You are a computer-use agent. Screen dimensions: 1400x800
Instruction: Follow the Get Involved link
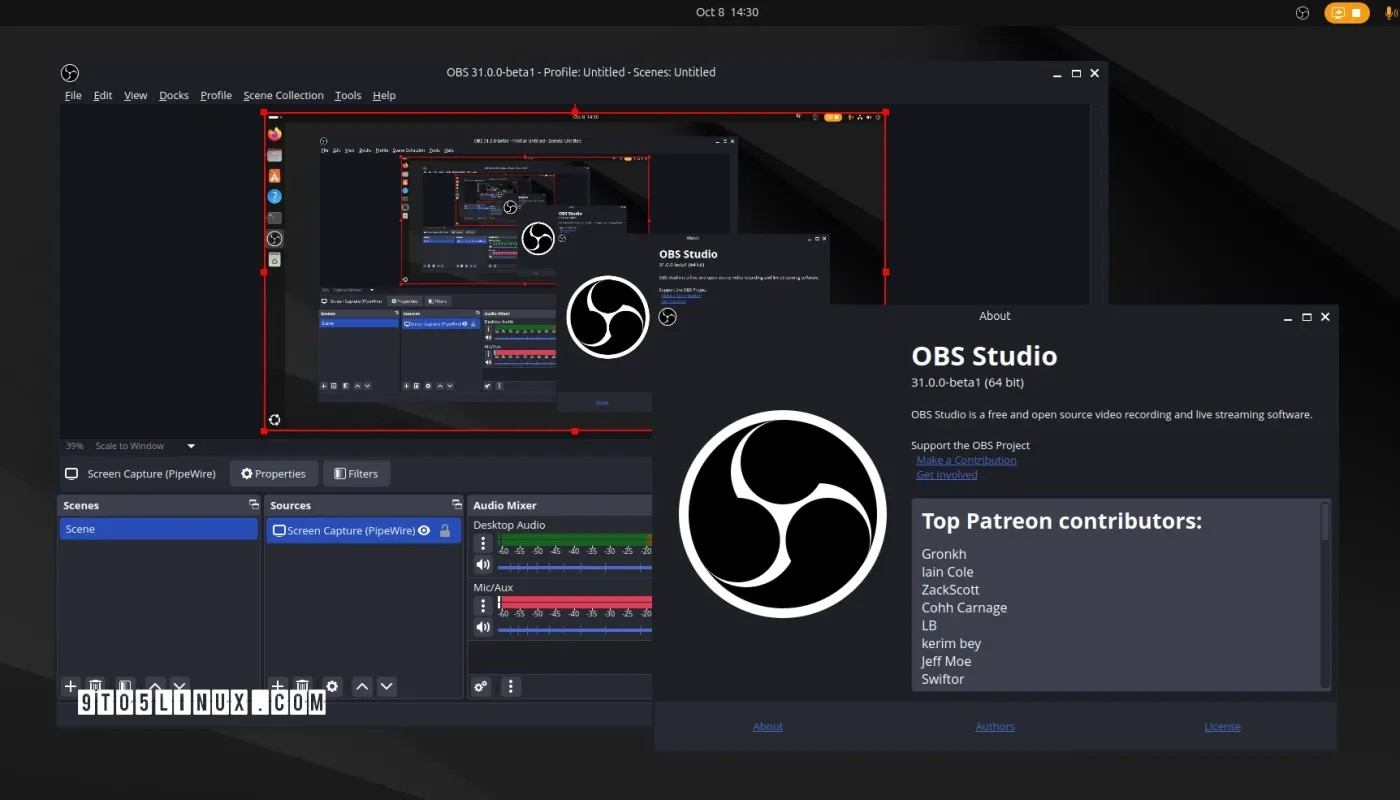[x=947, y=475]
